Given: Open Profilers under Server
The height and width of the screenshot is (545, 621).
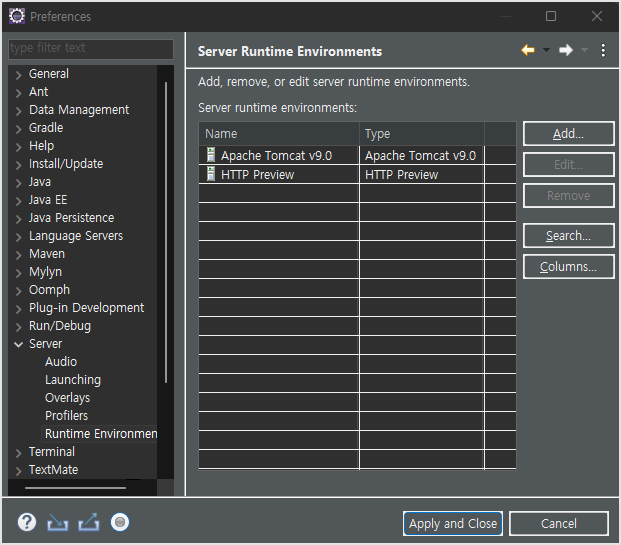Looking at the screenshot, I should point(67,415).
